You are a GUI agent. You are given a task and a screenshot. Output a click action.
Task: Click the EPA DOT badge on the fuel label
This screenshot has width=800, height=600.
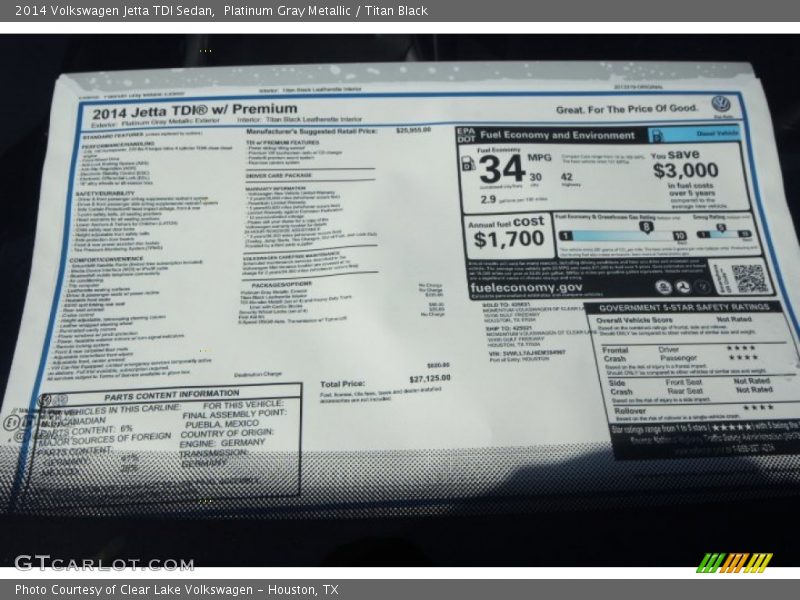pyautogui.click(x=466, y=135)
